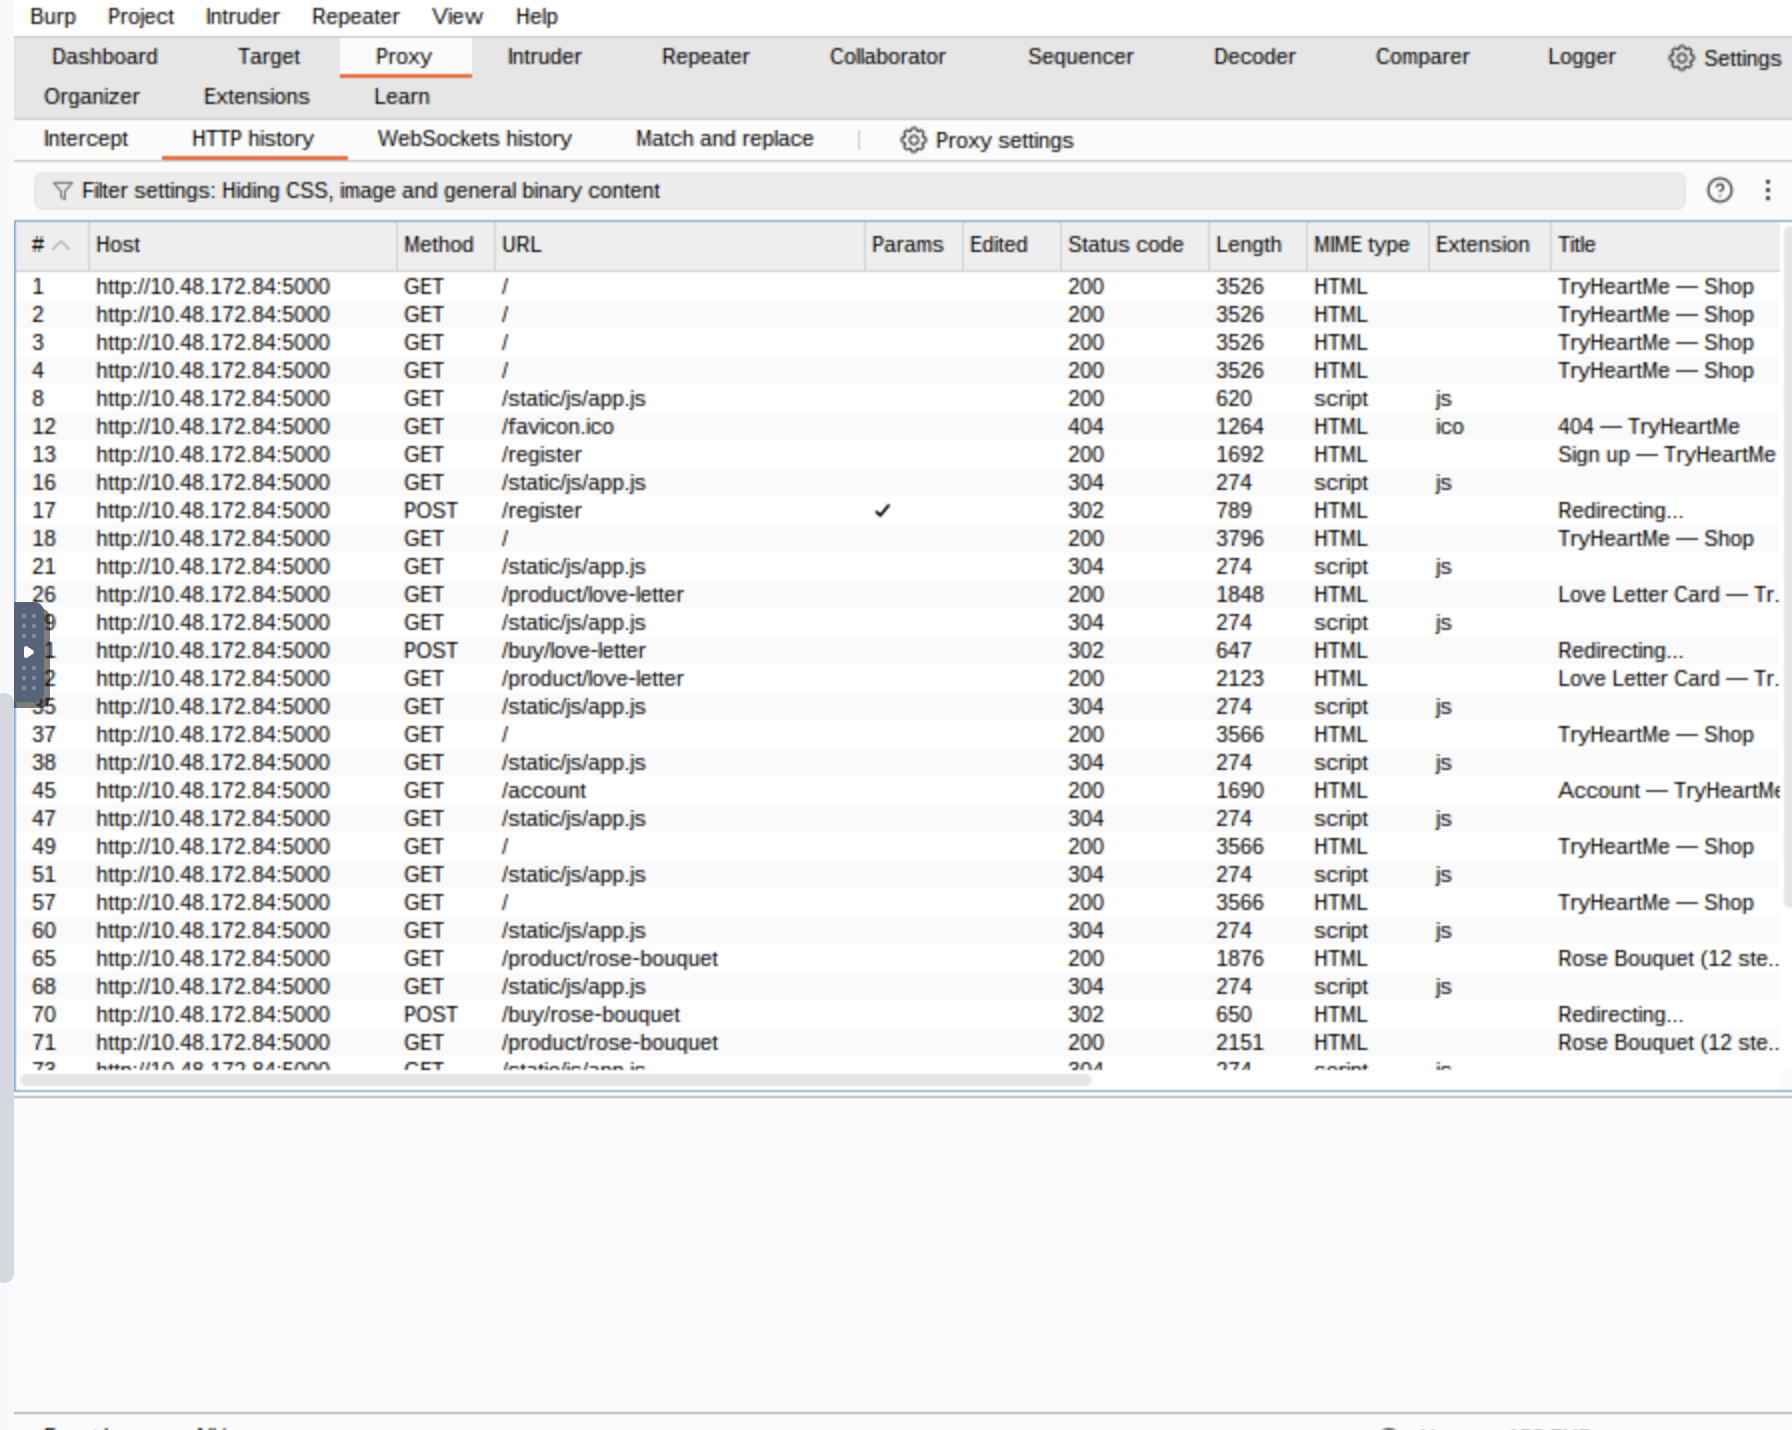
Task: Select the POST /register request row
Action: coord(540,511)
